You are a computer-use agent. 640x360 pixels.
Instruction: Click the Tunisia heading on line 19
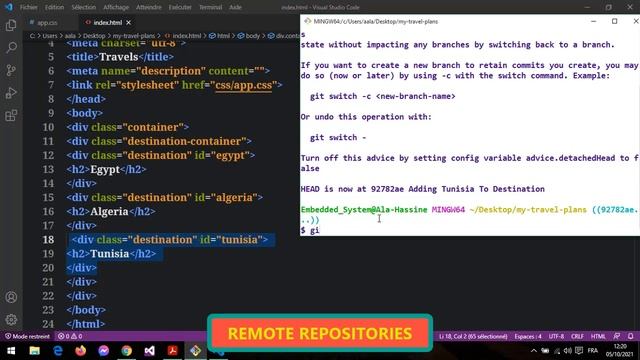pyautogui.click(x=110, y=254)
